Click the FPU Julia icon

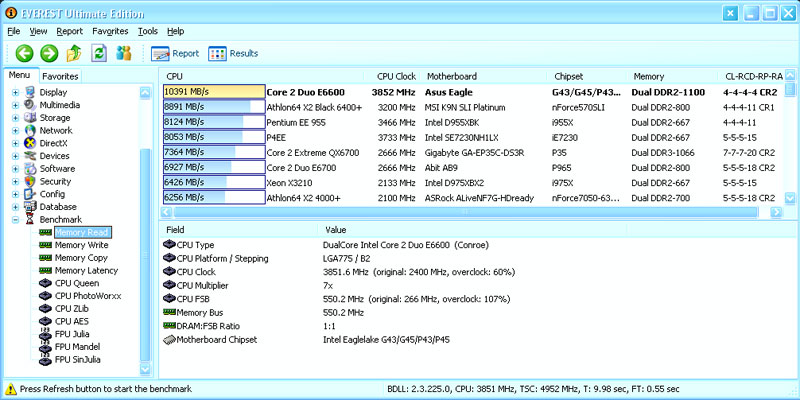45,335
